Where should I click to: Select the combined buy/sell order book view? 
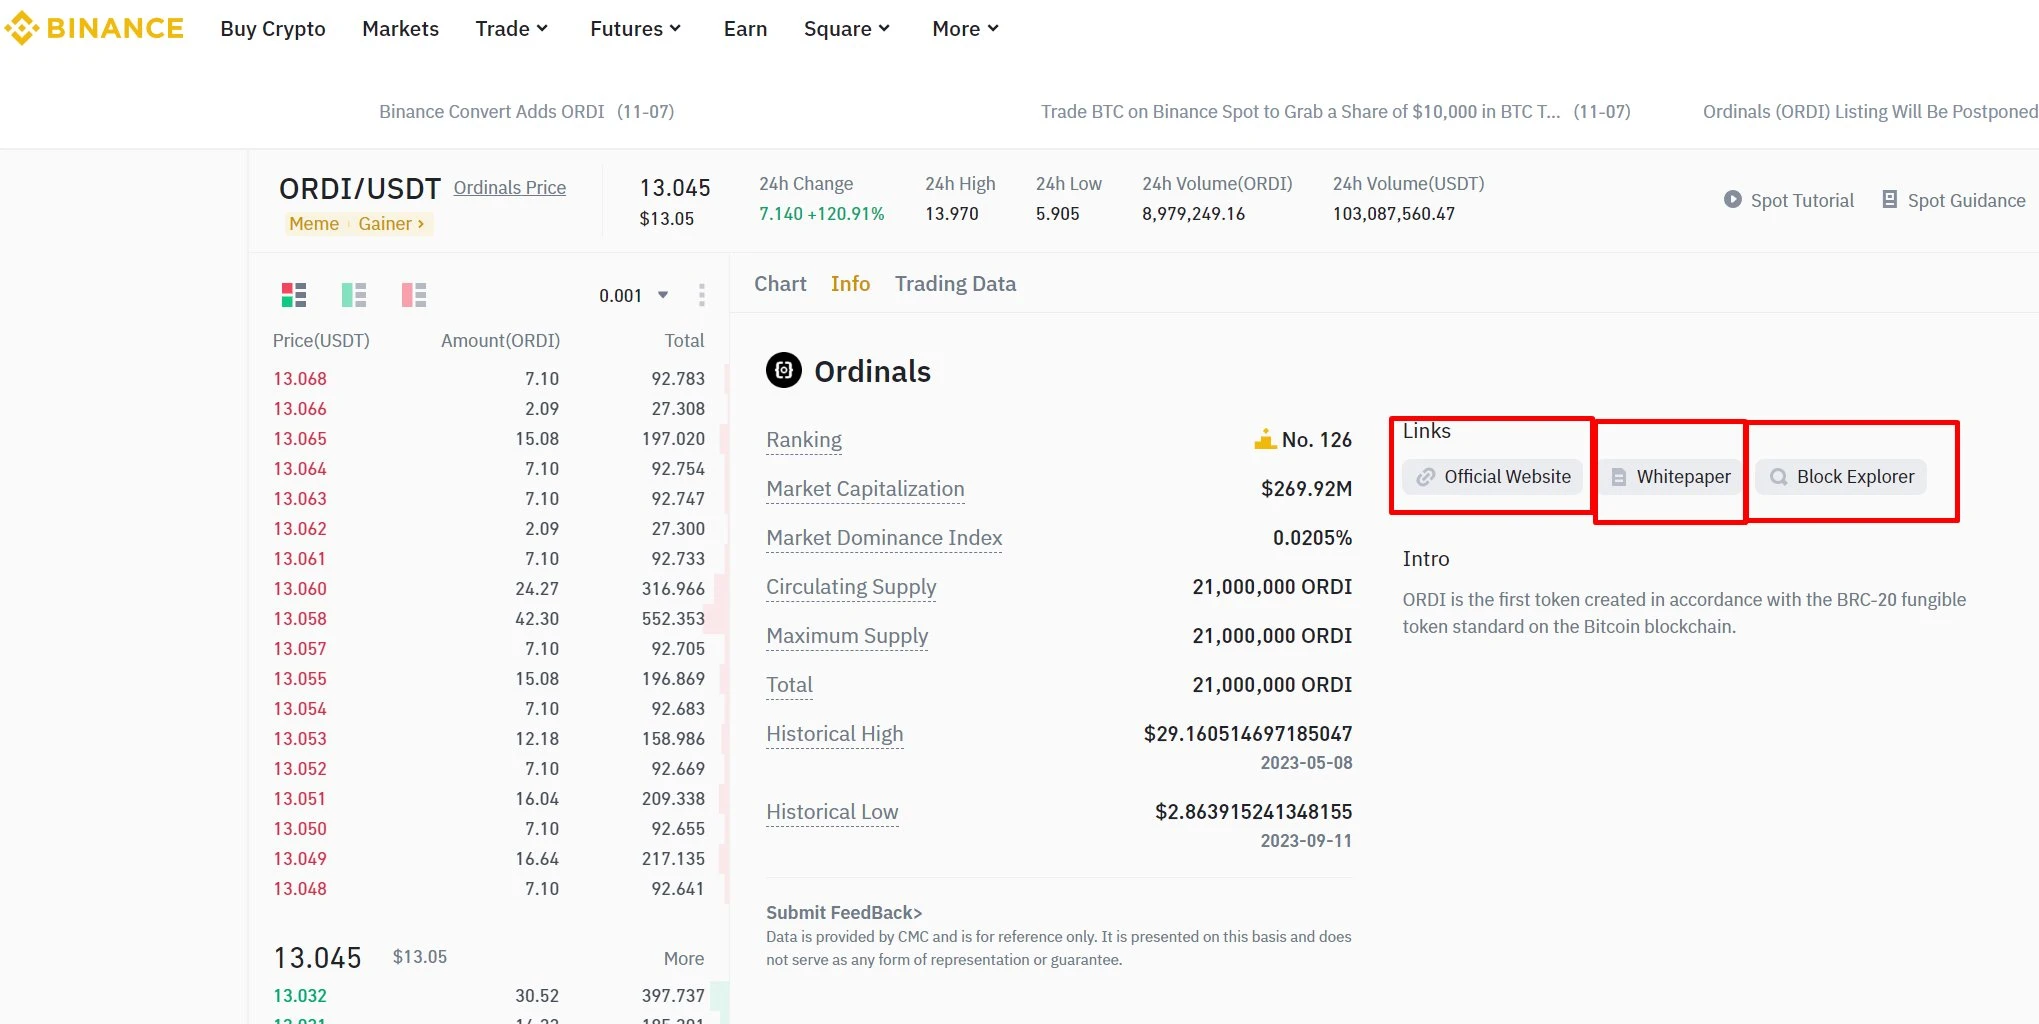tap(294, 295)
